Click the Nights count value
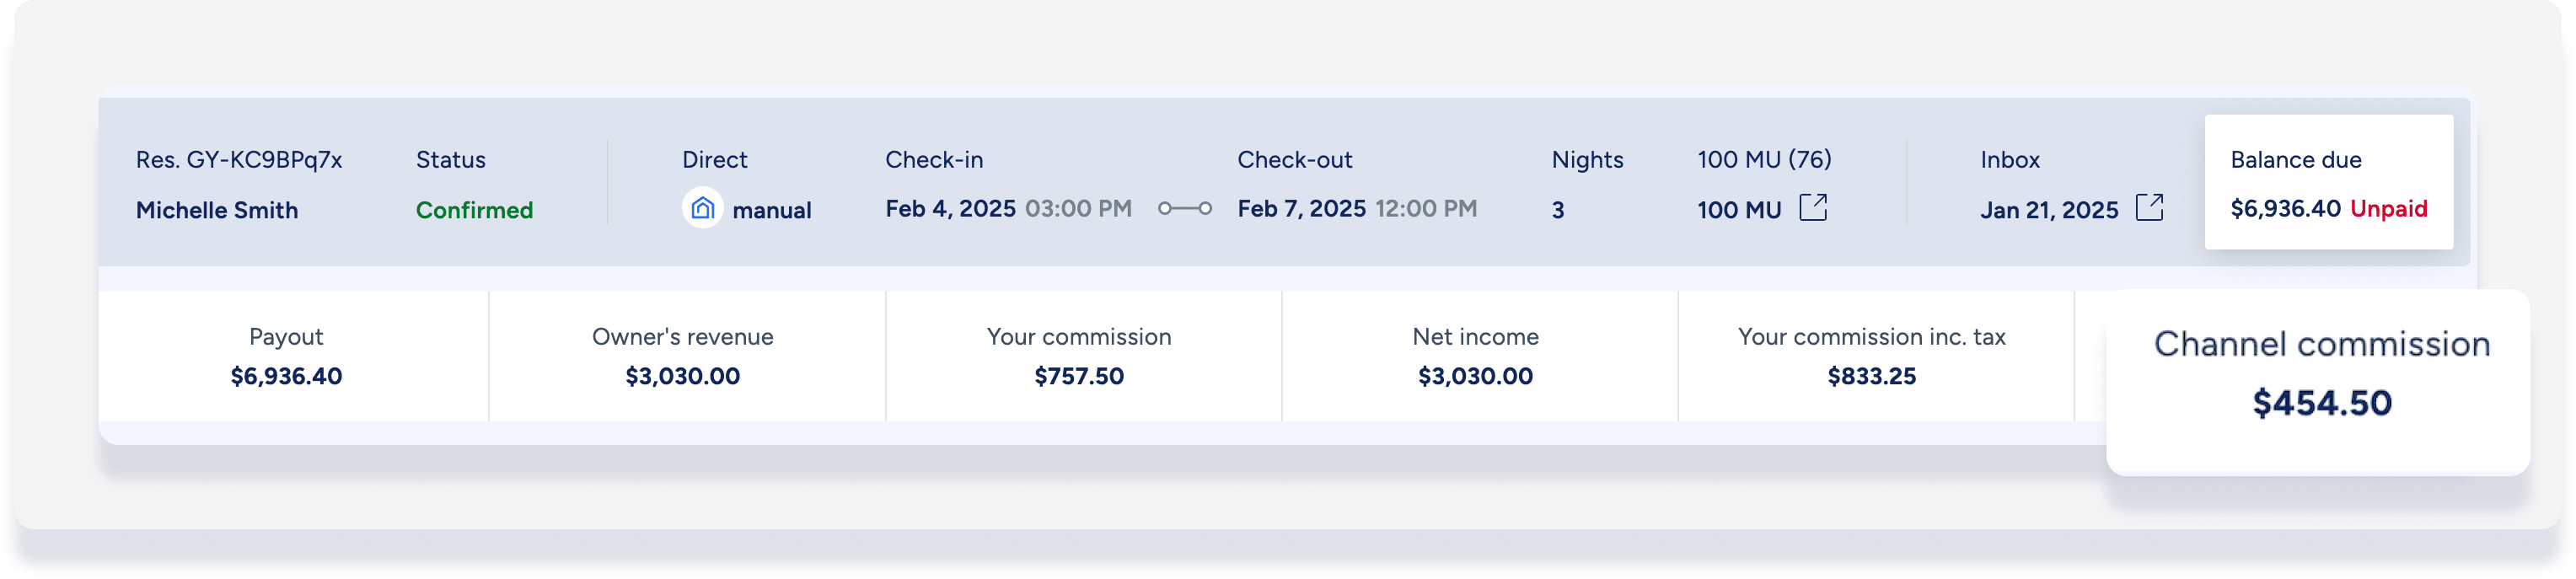 click(x=1558, y=210)
